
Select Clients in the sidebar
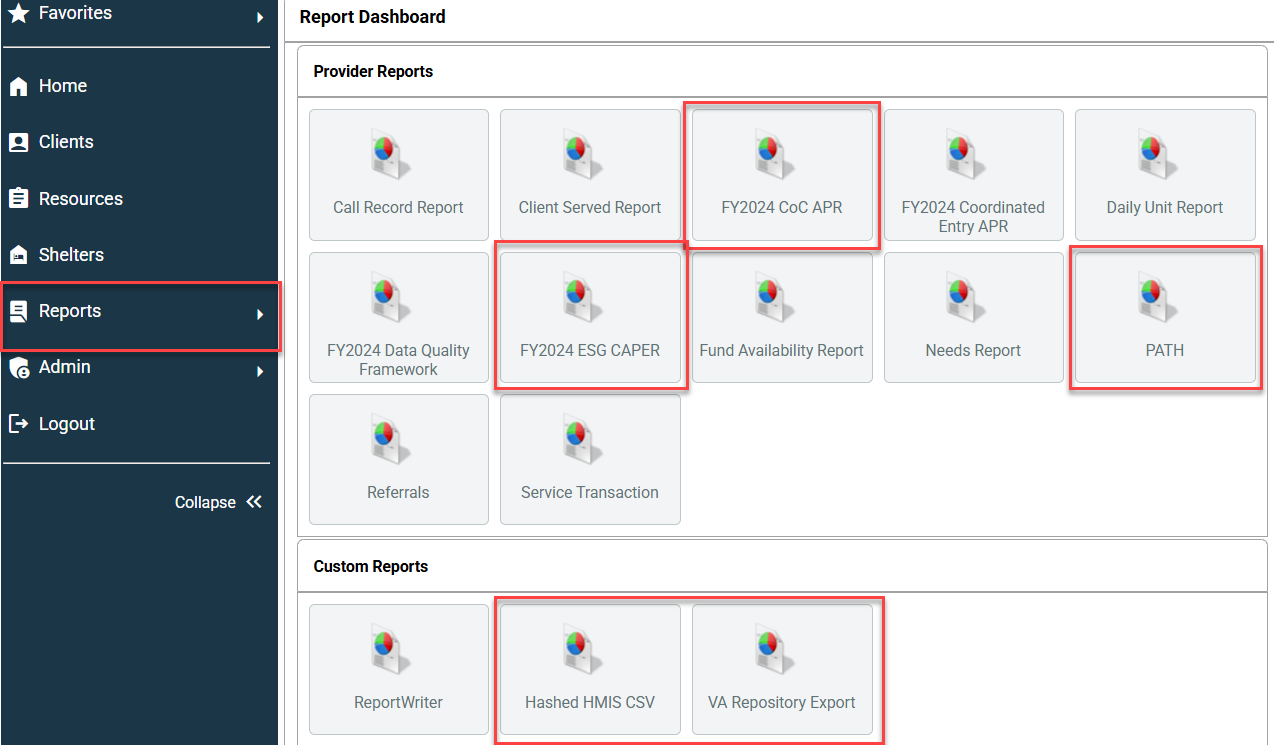tap(65, 142)
